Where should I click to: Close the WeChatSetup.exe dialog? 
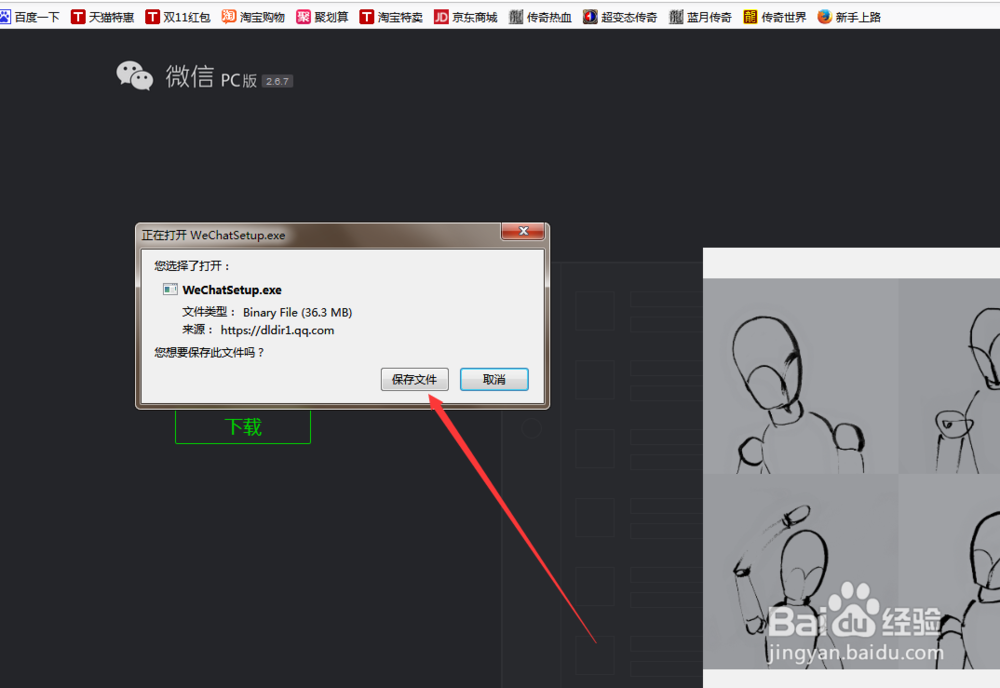tap(523, 231)
